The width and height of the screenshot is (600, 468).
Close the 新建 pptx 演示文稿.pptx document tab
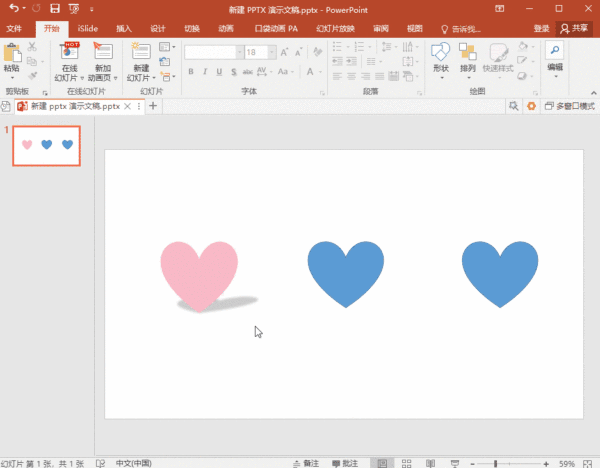127,106
